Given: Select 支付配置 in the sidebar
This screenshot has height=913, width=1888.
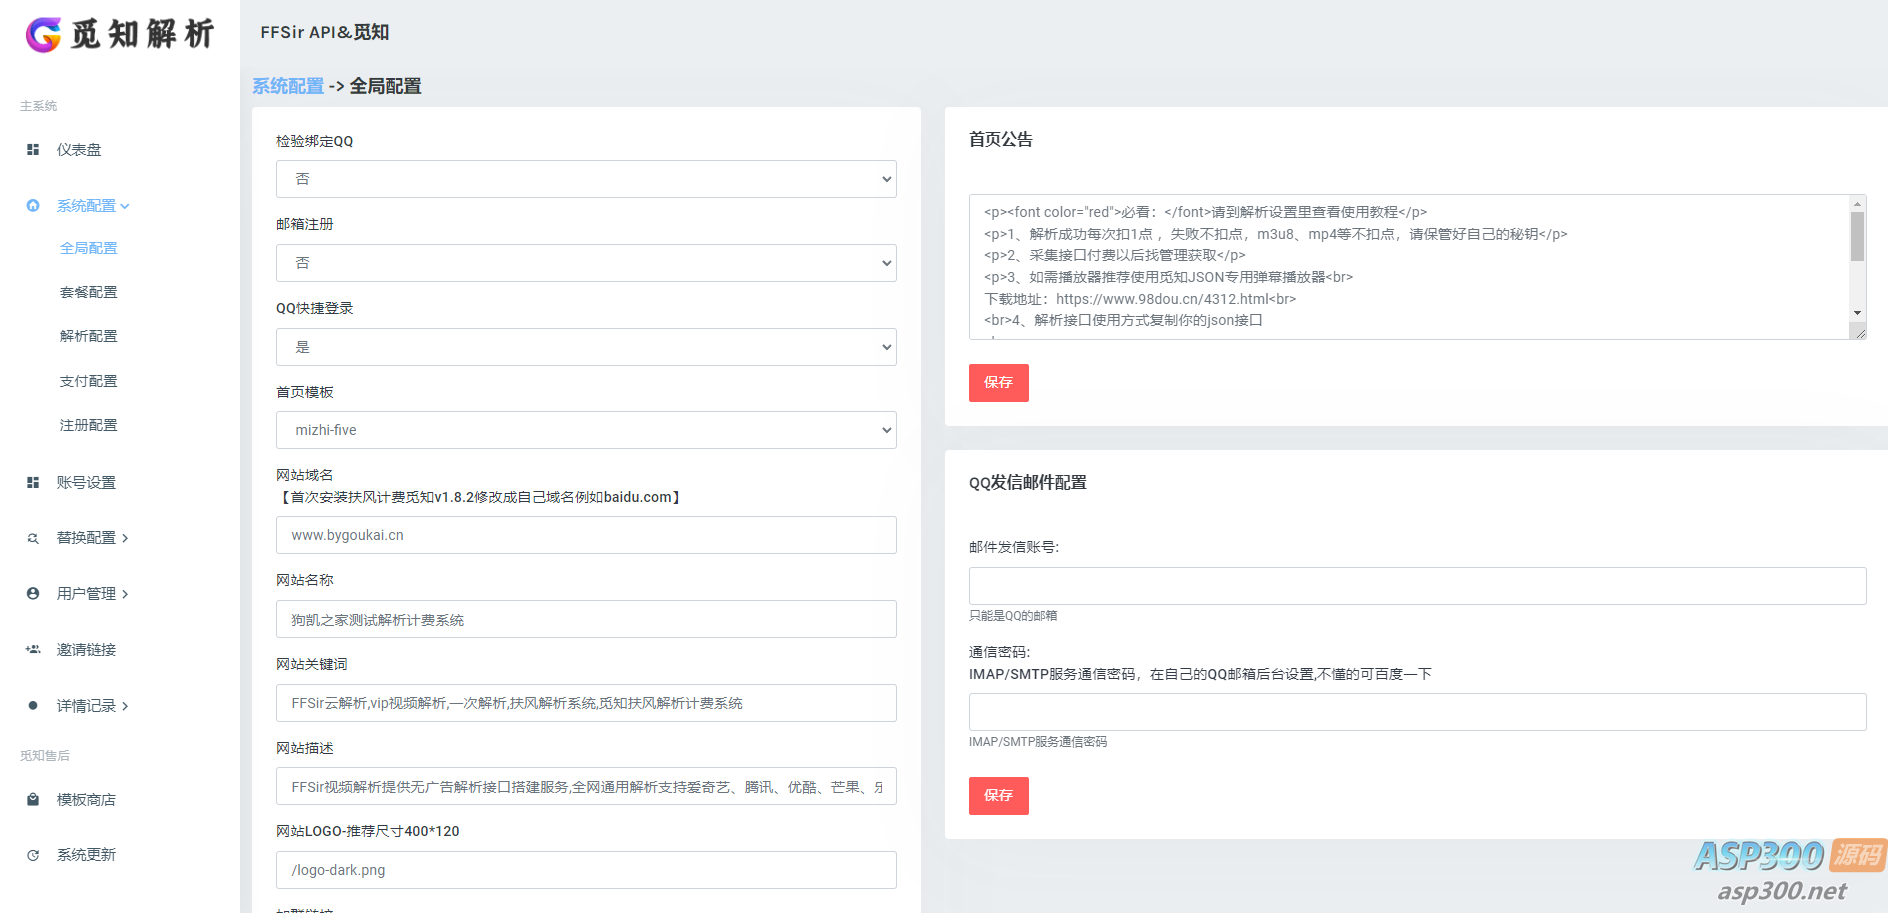Looking at the screenshot, I should [x=89, y=381].
